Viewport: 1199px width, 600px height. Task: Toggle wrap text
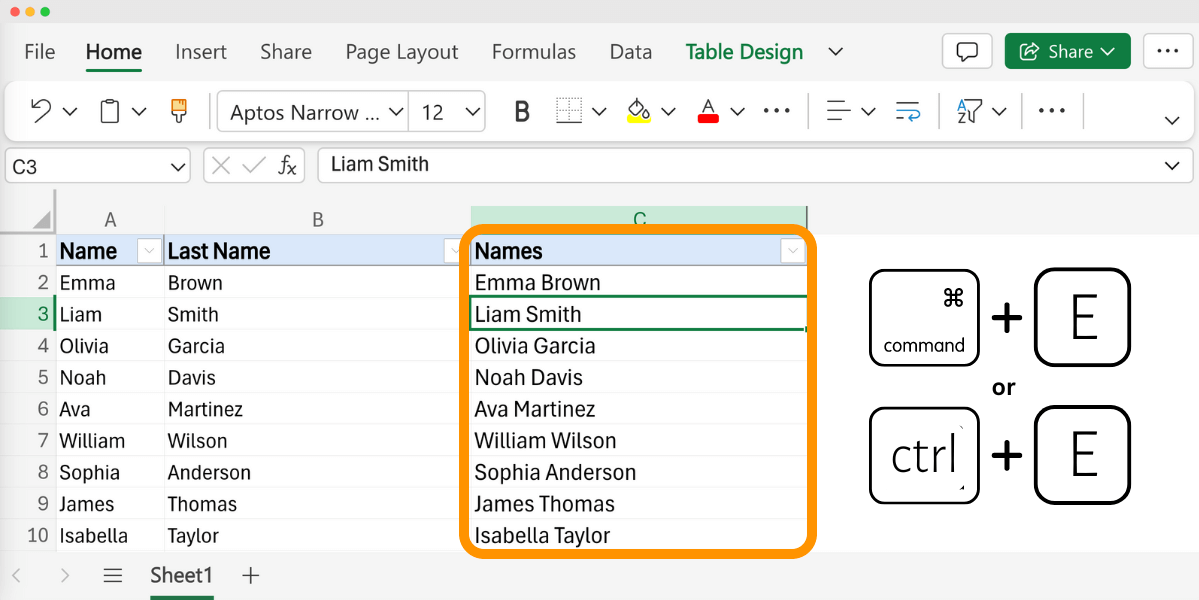(x=908, y=111)
